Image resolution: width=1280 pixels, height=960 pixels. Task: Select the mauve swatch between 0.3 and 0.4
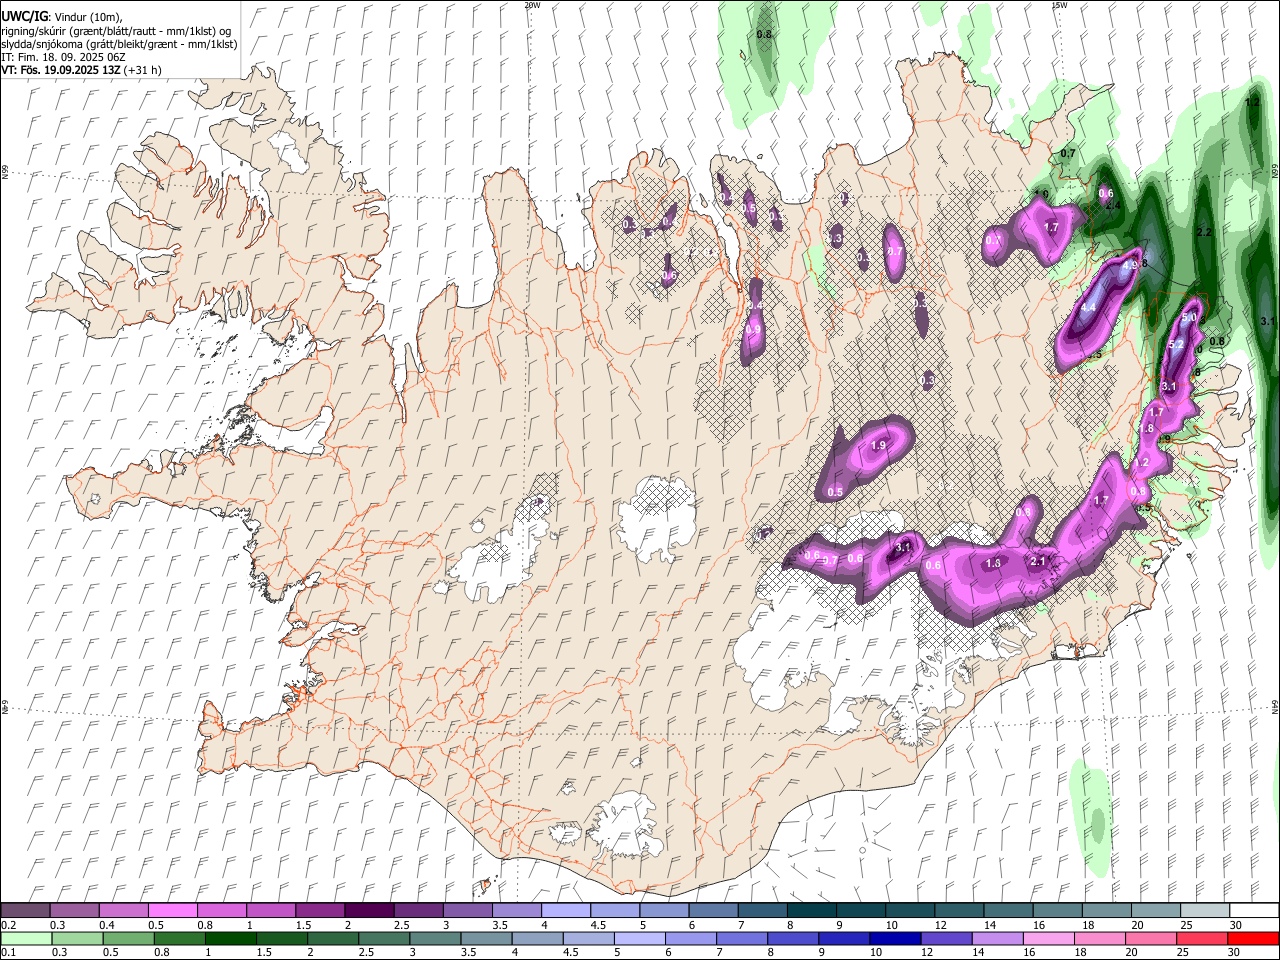[x=75, y=910]
